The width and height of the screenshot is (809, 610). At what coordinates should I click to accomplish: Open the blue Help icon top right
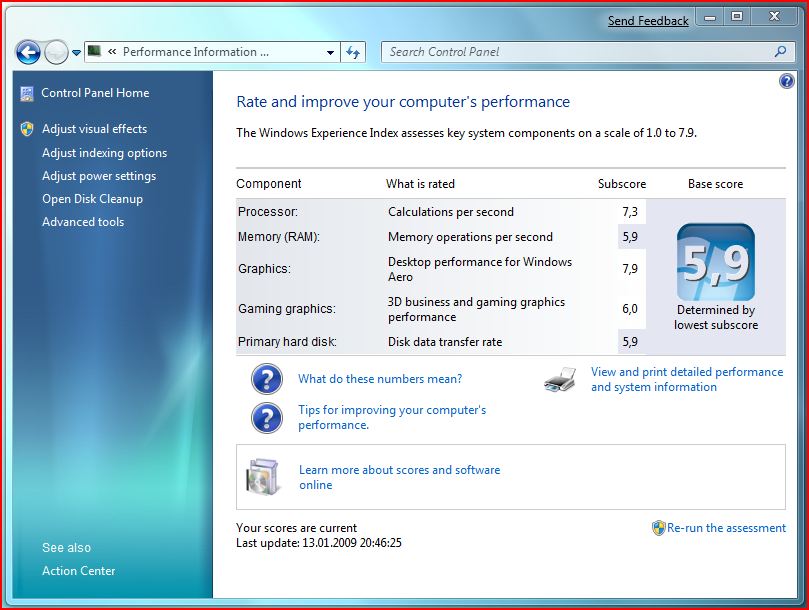tap(786, 81)
